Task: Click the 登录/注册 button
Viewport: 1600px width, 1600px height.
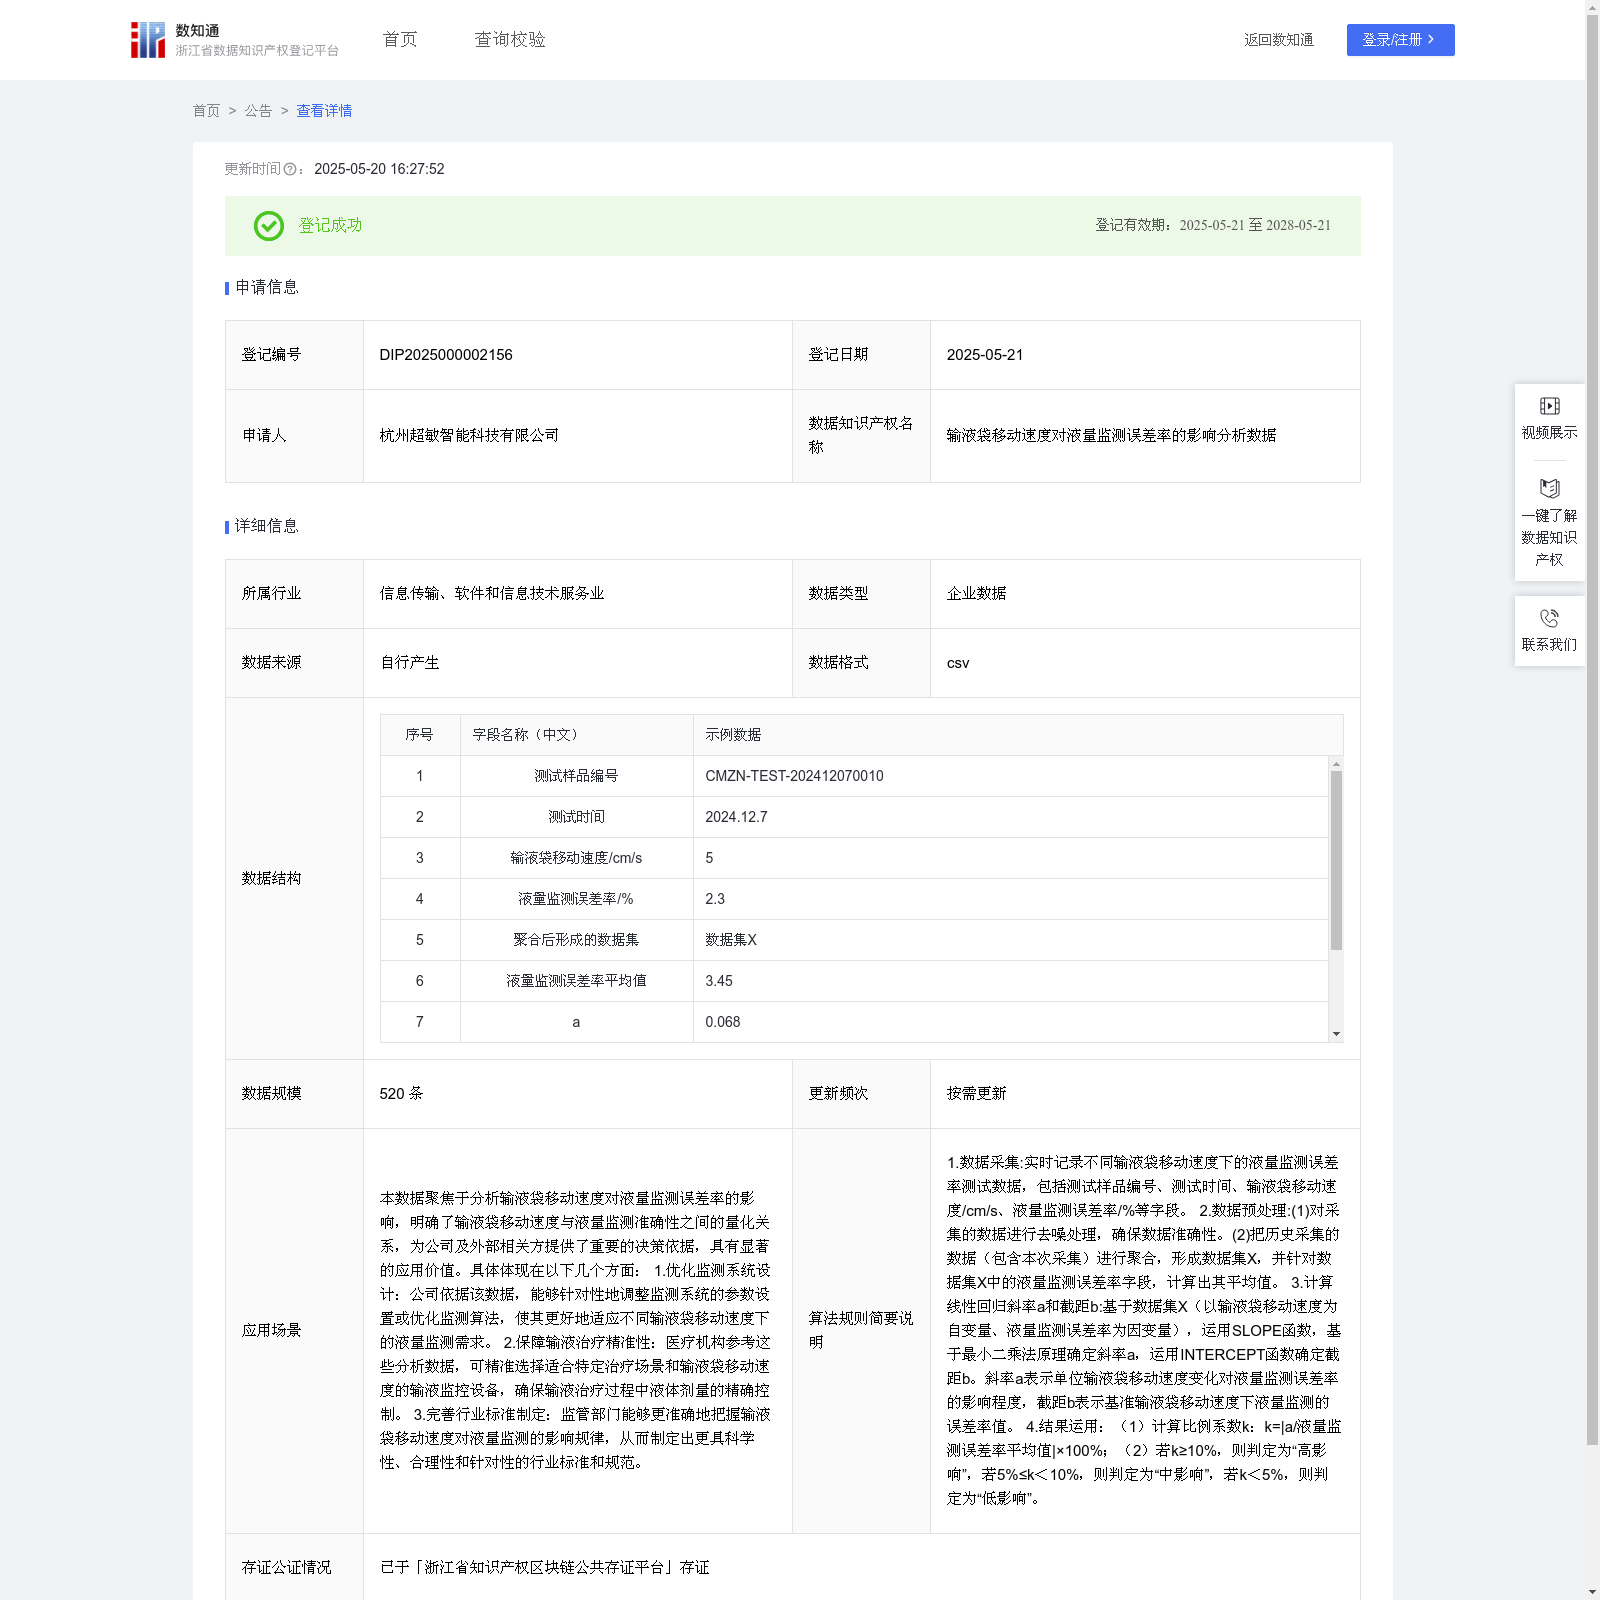Action: coord(1400,40)
